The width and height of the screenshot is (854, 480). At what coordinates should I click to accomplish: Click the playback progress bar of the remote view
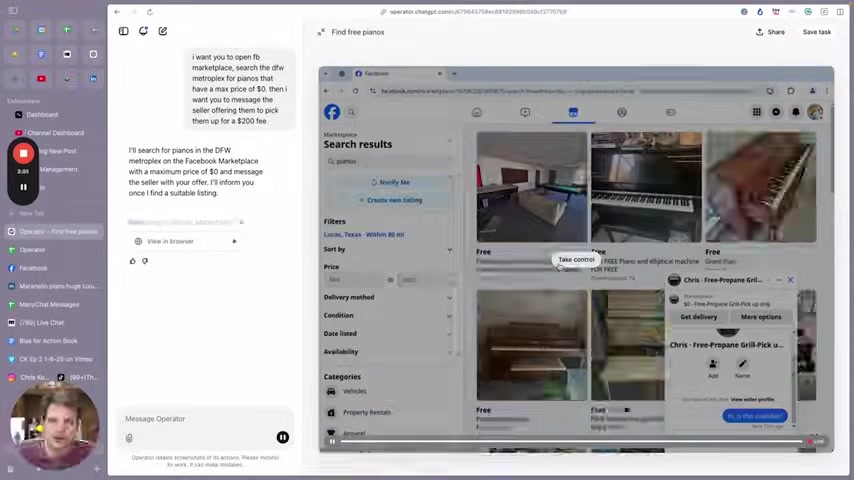coord(571,441)
